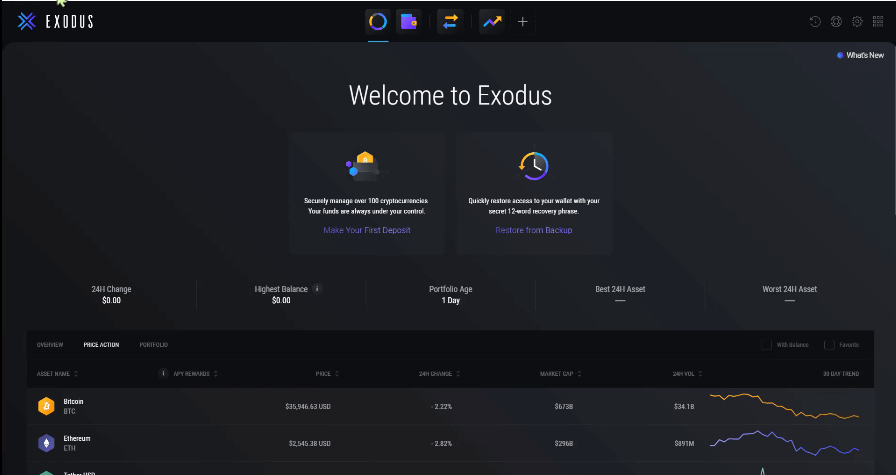Screen dimensions: 896x475
Task: Click Ethereum 24H change -2.82%
Action: pyautogui.click(x=441, y=443)
